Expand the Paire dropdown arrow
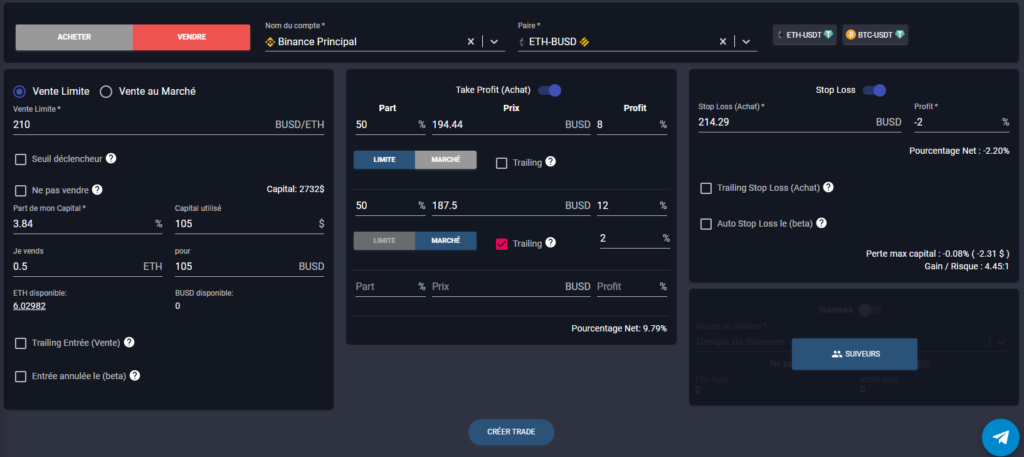Screen dimensions: 1024x457 [745, 41]
